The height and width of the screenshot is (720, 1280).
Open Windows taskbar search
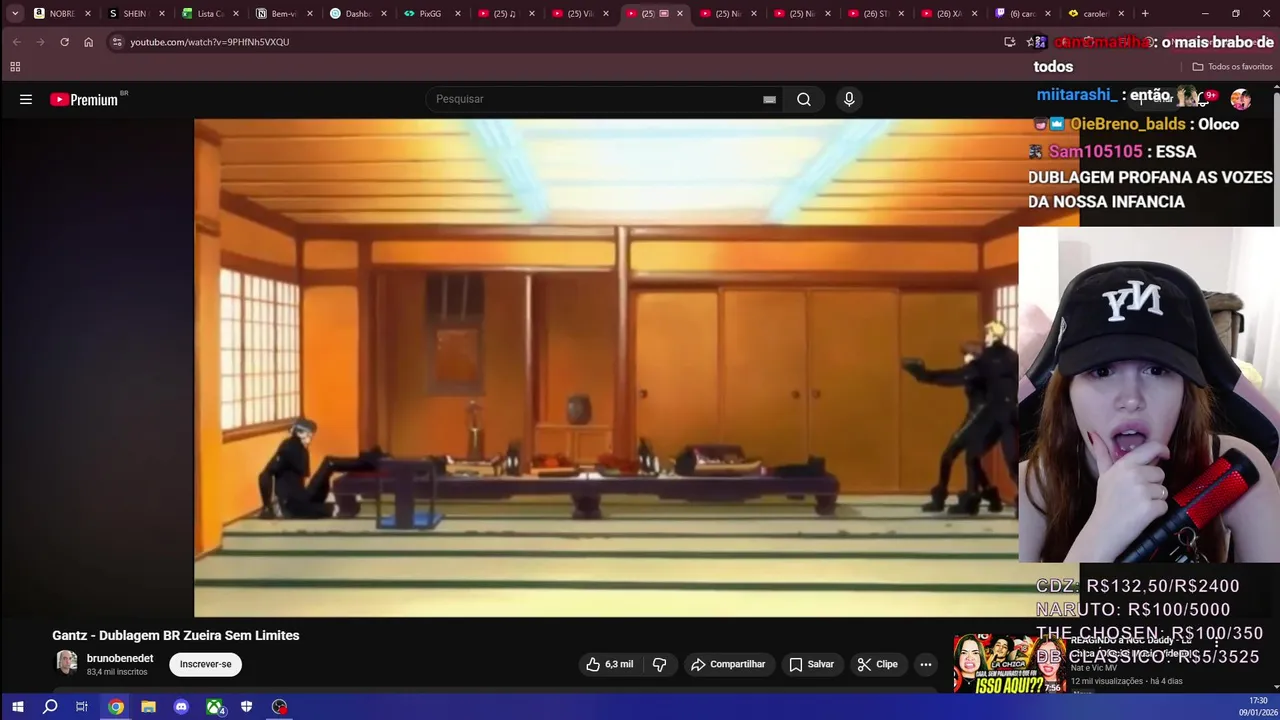point(50,707)
